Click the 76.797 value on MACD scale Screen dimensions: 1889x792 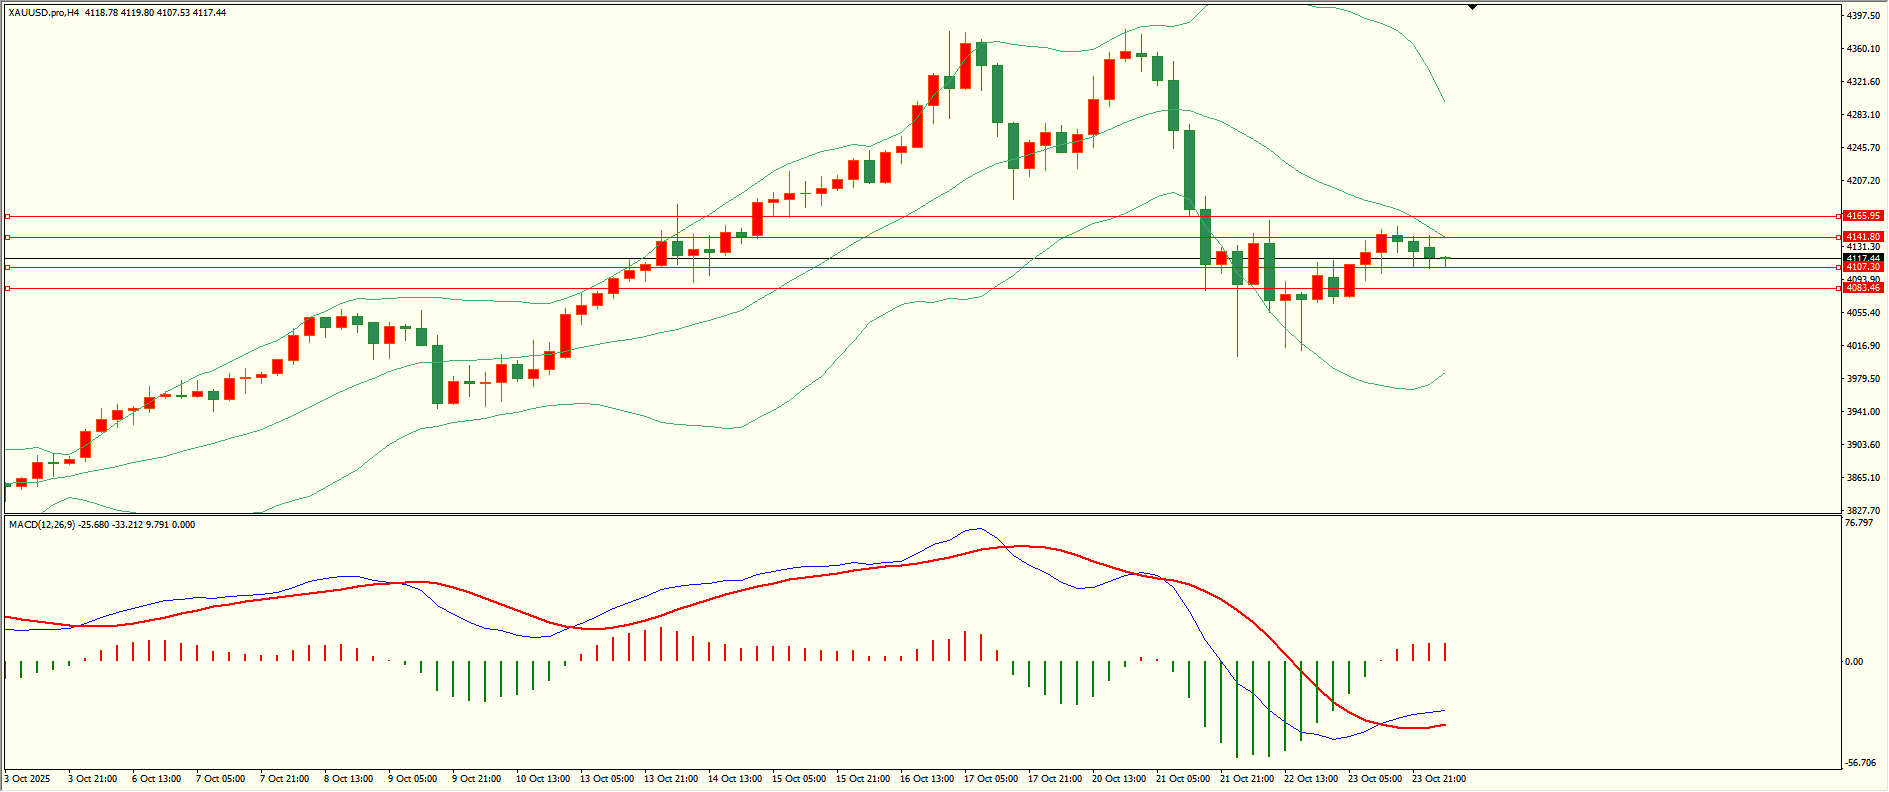click(1858, 523)
